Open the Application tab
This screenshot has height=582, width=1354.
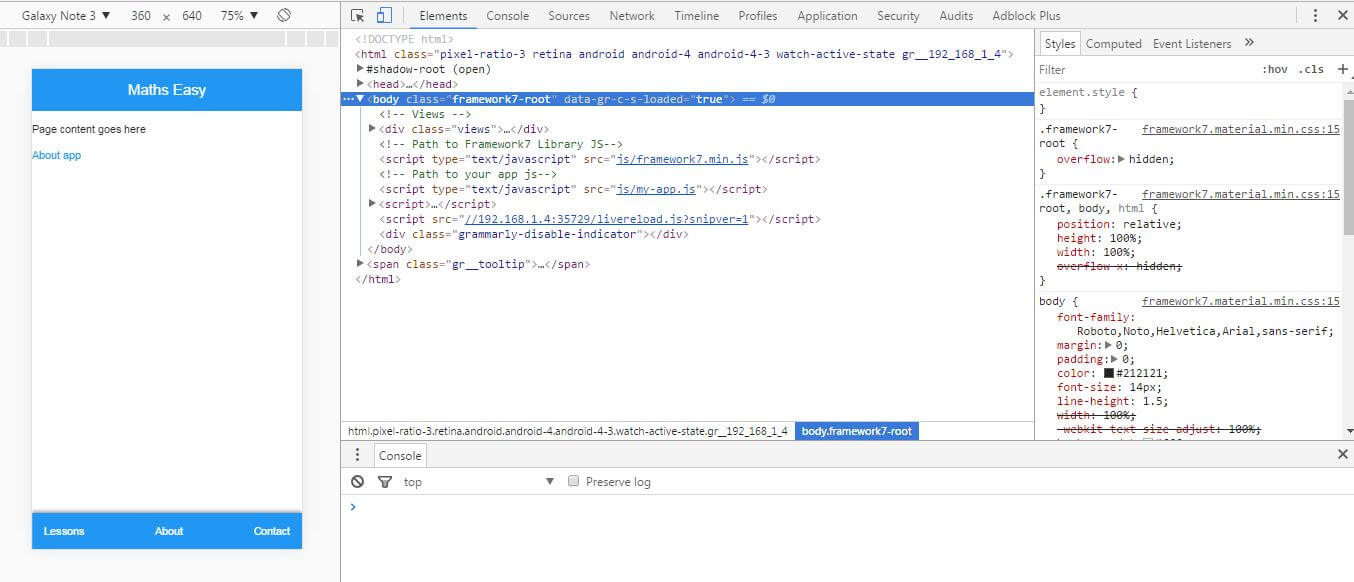(827, 16)
